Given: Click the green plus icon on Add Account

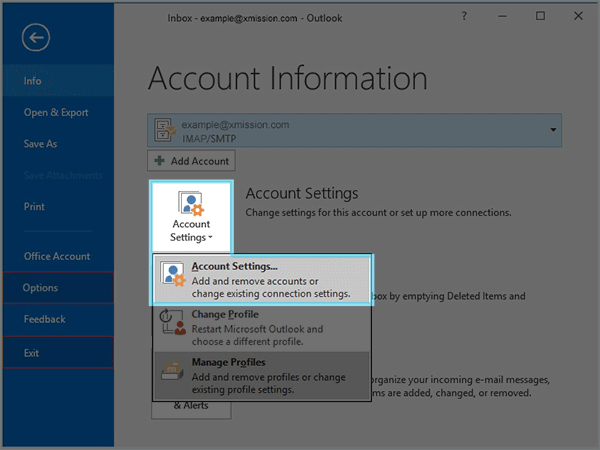Looking at the screenshot, I should (160, 161).
